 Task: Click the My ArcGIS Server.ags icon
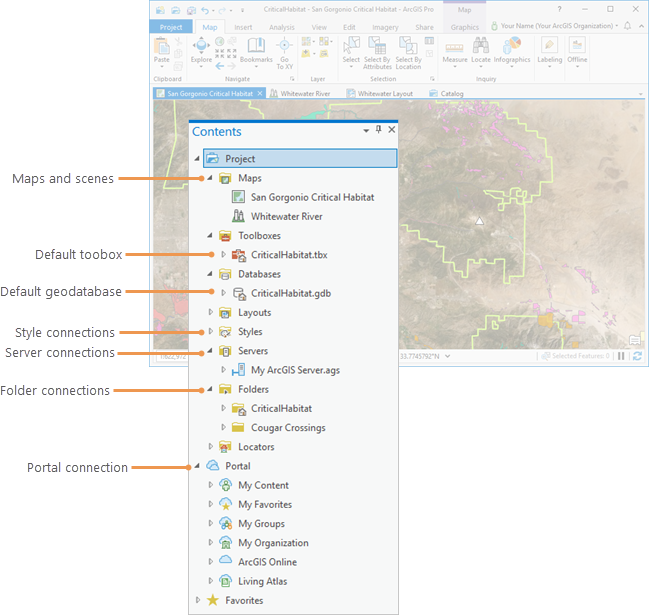click(x=238, y=370)
